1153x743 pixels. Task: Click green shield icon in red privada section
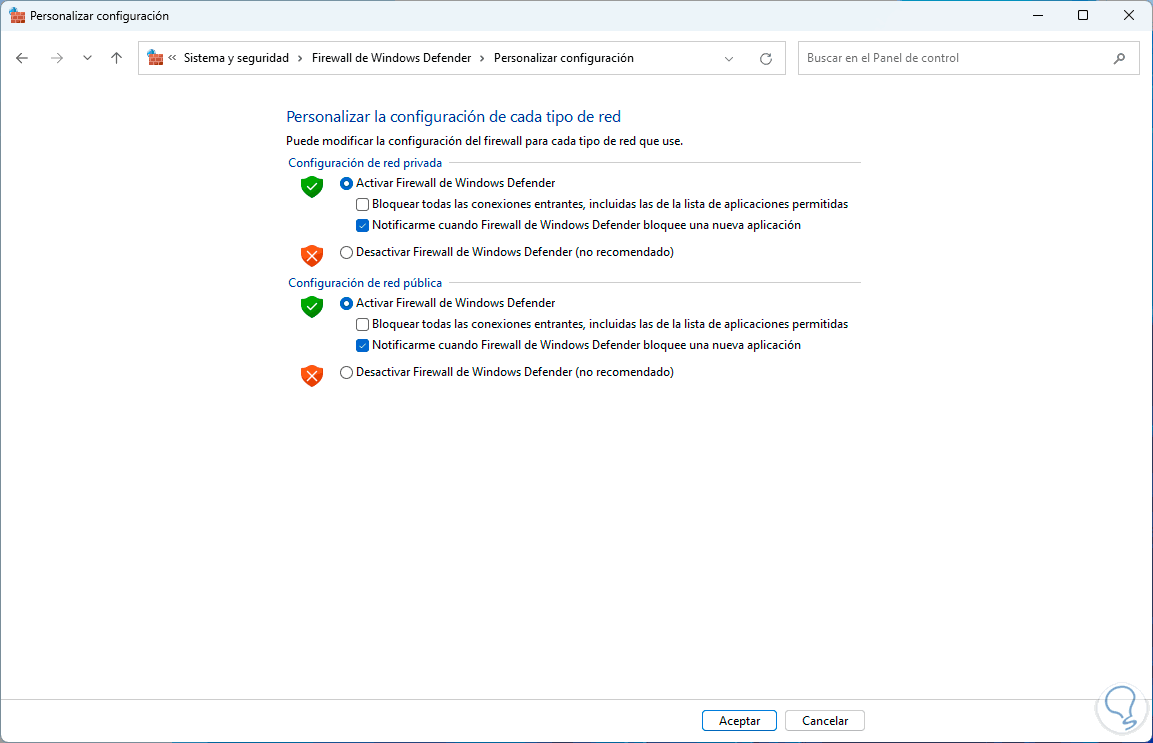pyautogui.click(x=312, y=187)
